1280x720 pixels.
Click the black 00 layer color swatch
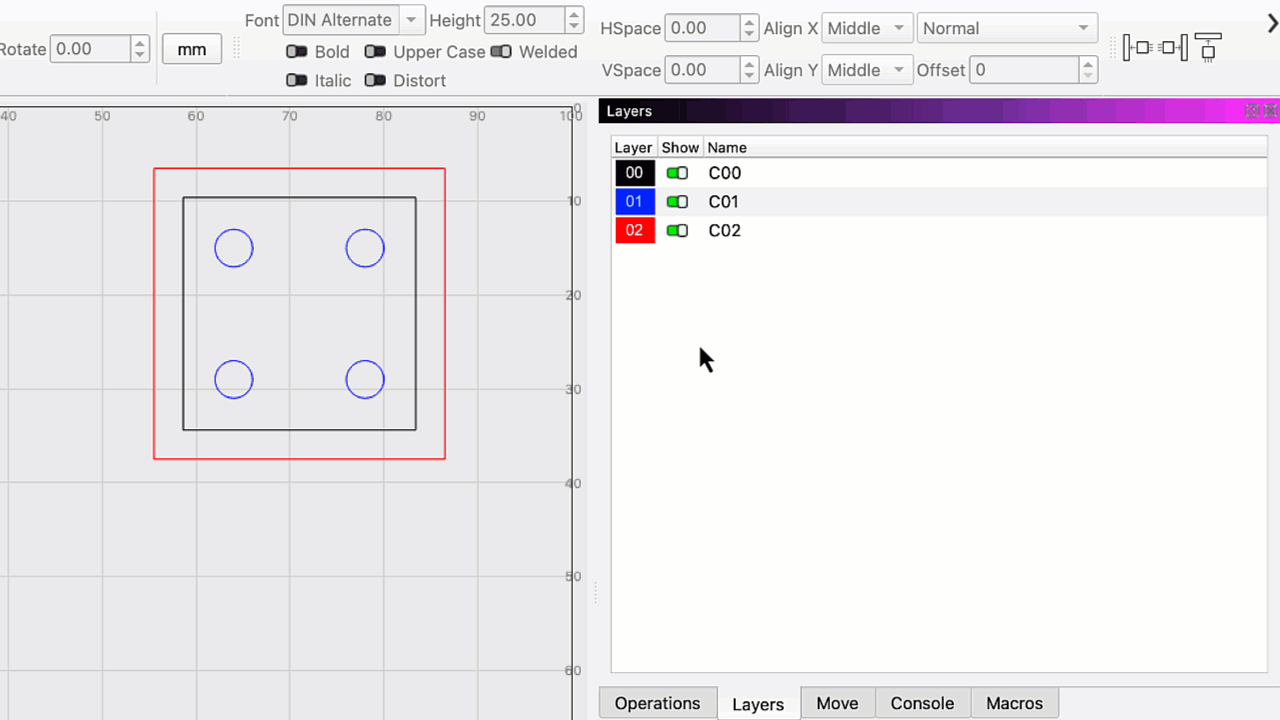pos(634,173)
